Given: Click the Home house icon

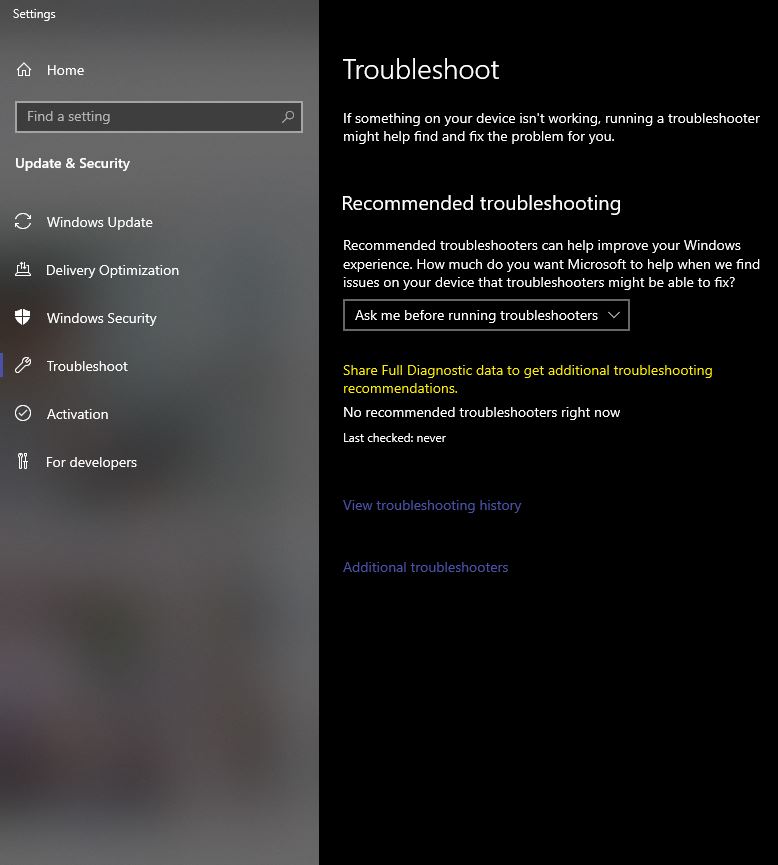Looking at the screenshot, I should click(x=24, y=70).
